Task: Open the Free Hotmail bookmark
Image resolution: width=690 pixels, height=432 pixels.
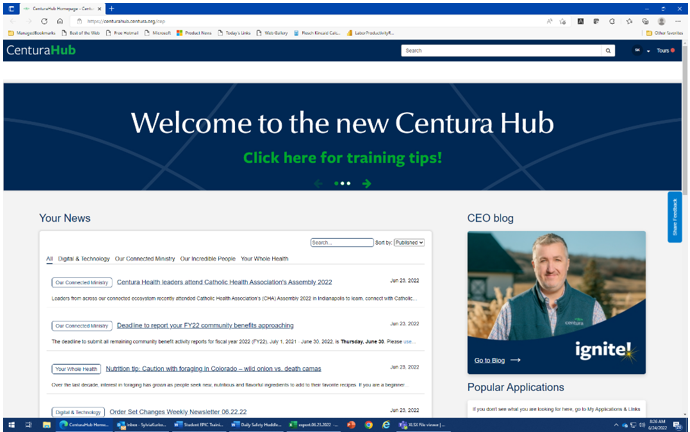Action: tap(122, 33)
